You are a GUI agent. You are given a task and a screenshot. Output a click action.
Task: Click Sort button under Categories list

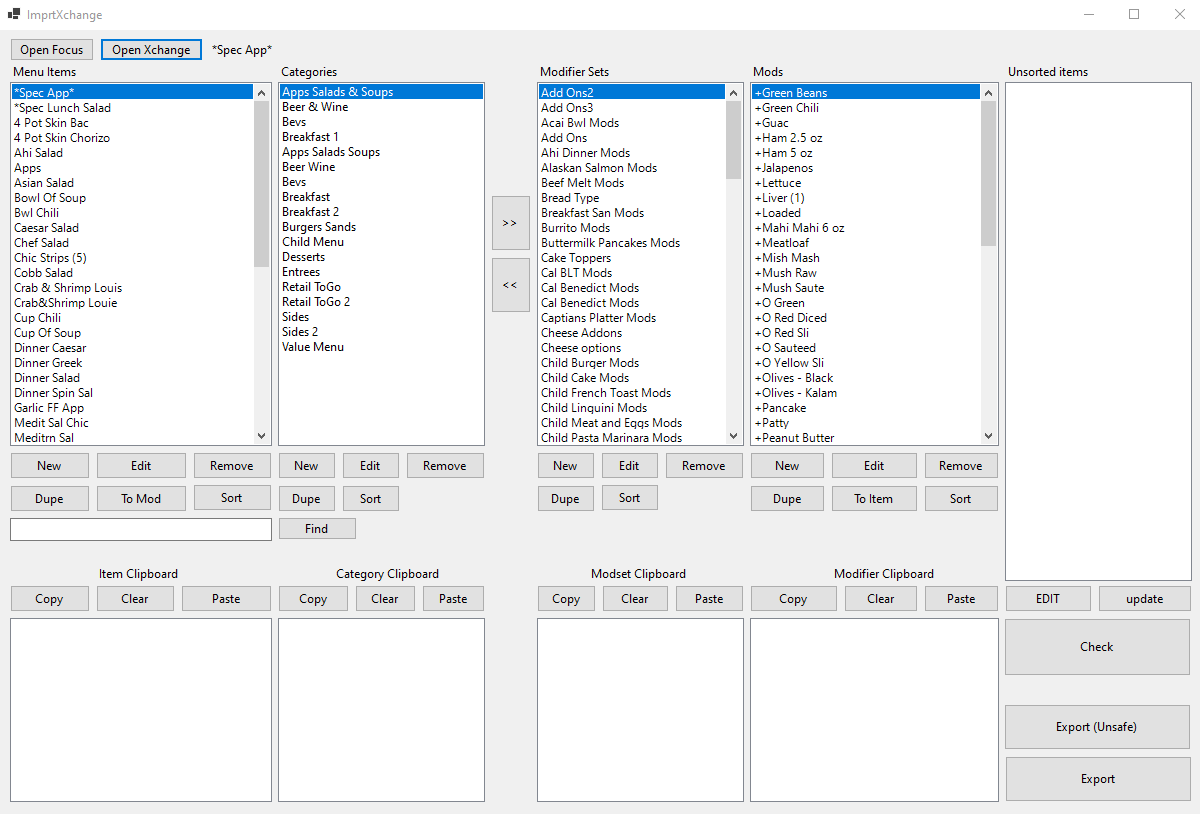point(370,499)
